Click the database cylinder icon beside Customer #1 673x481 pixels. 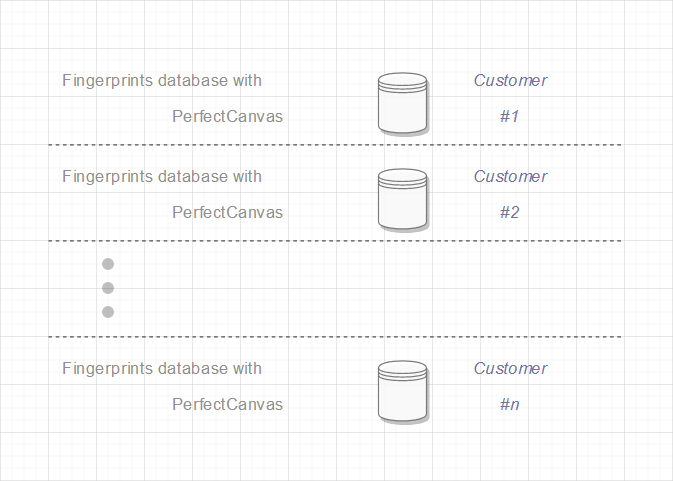[403, 102]
